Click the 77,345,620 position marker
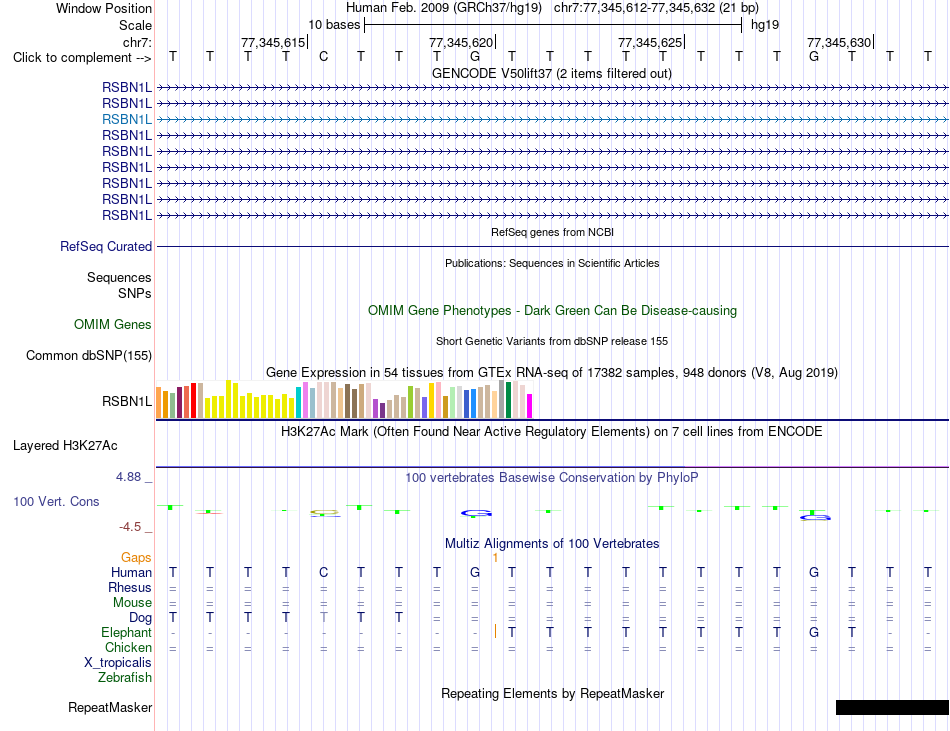The height and width of the screenshot is (731, 950). point(461,42)
